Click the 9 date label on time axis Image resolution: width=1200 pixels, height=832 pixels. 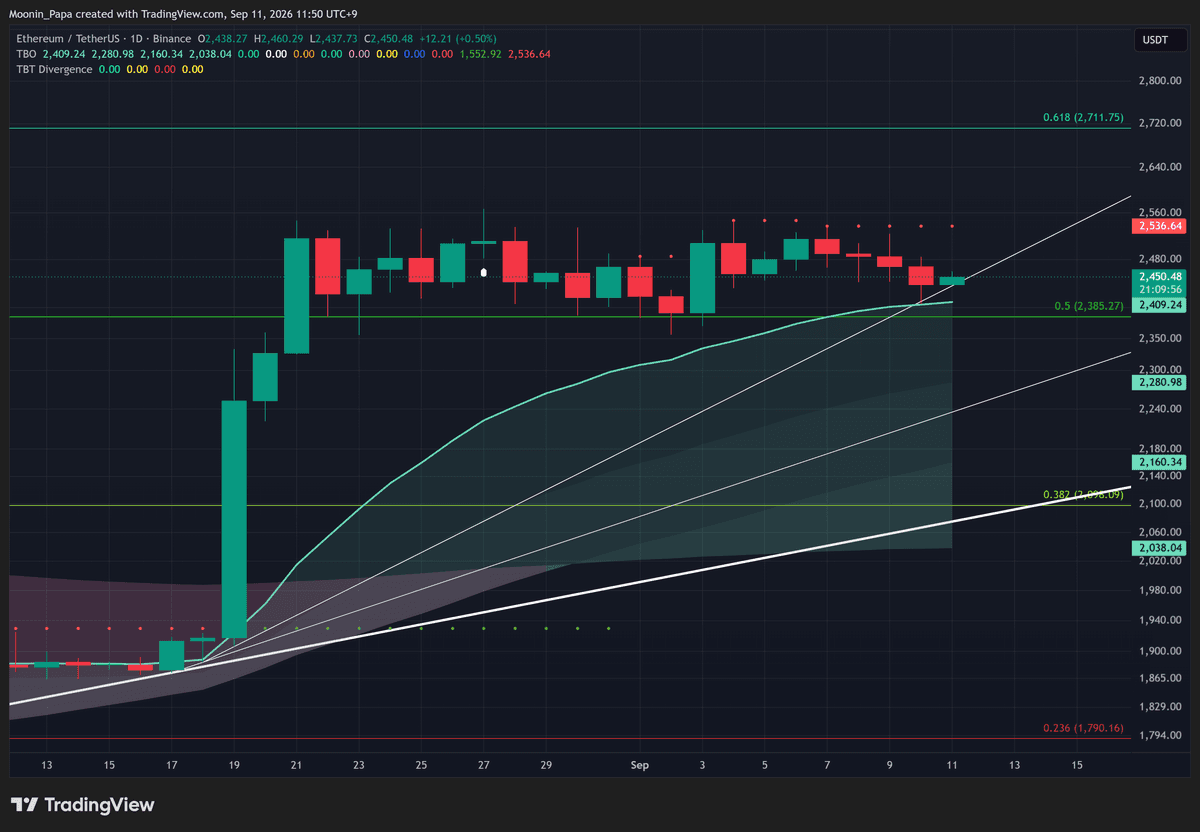tap(889, 765)
